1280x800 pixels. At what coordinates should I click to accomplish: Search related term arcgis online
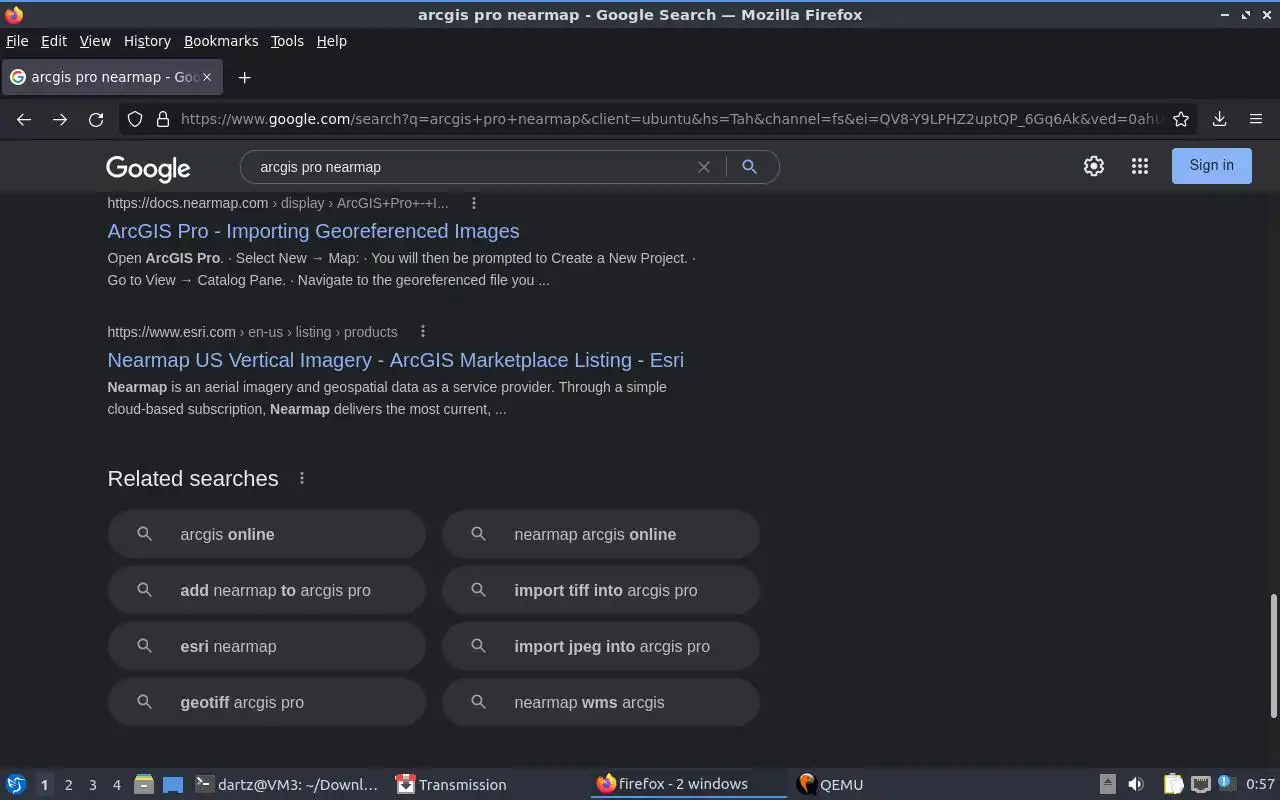click(x=266, y=534)
